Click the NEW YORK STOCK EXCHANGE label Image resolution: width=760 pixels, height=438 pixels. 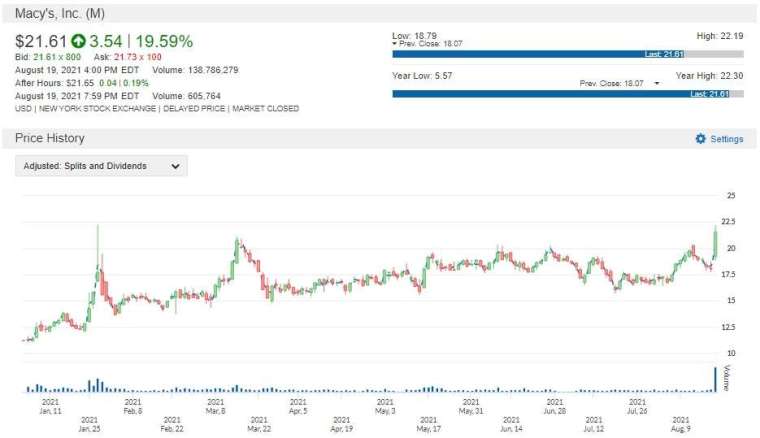coord(97,109)
